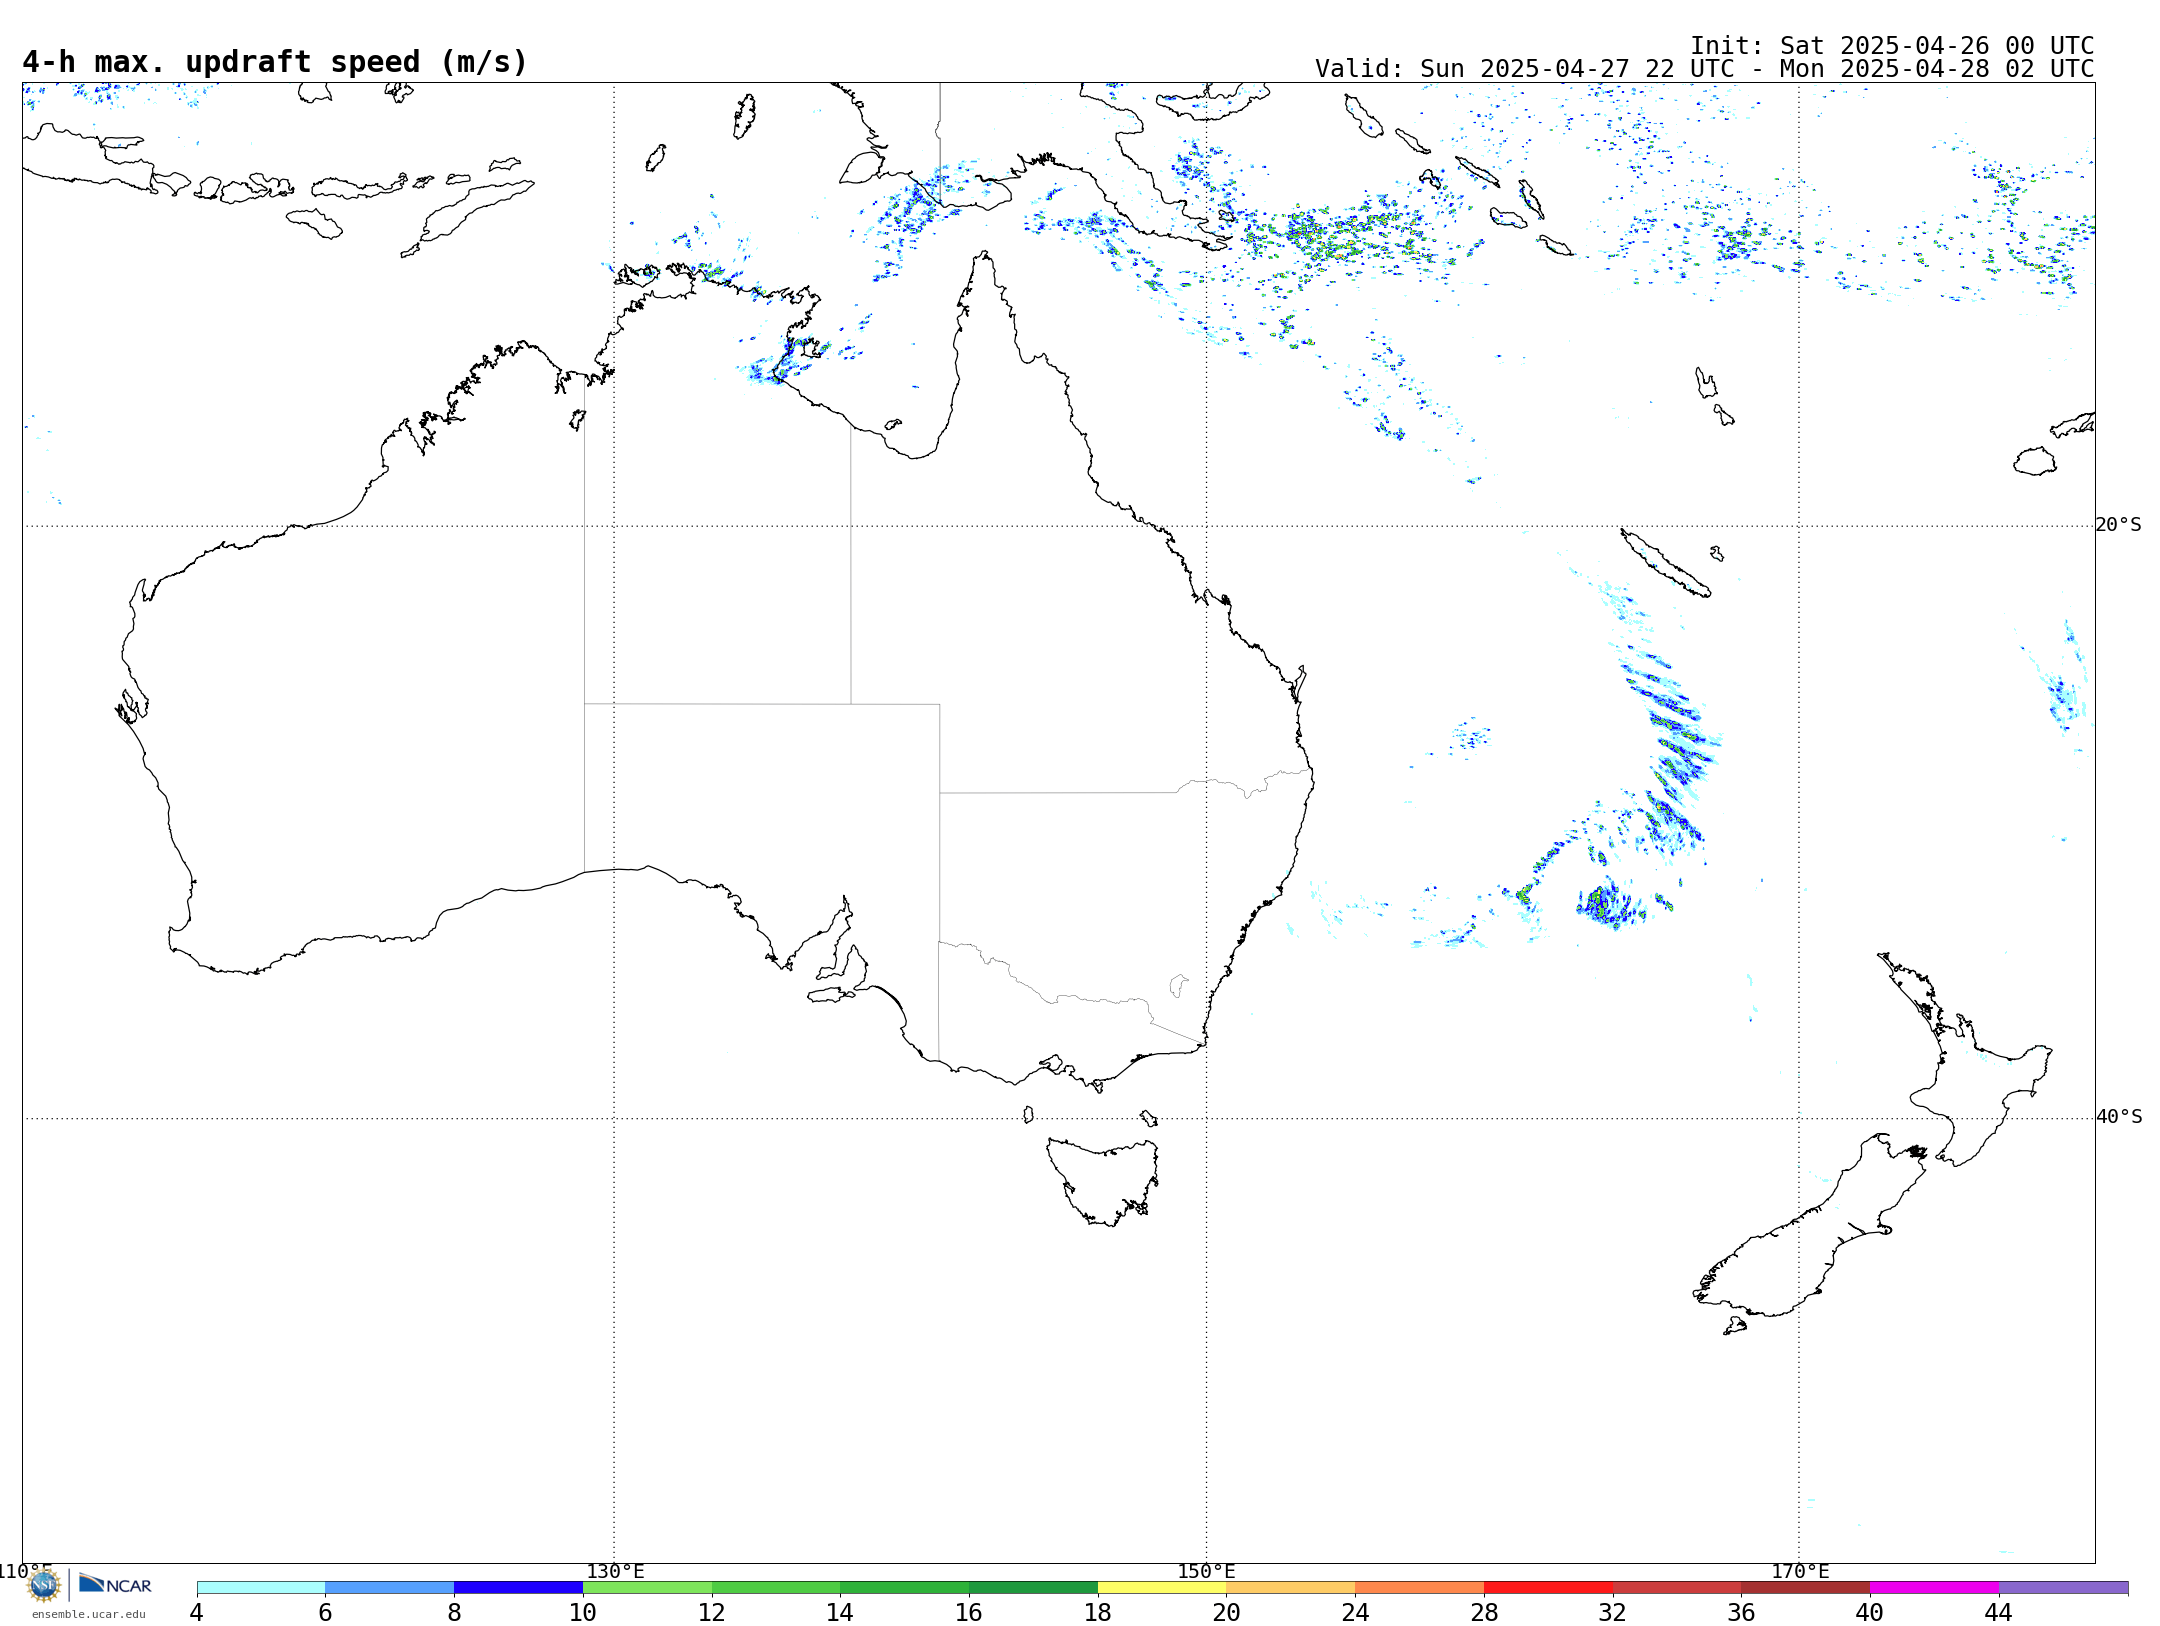Screen dimensions: 2160x1626
Task: Choose the bright red 28–32 colorbar segment
Action: click(x=1548, y=1588)
